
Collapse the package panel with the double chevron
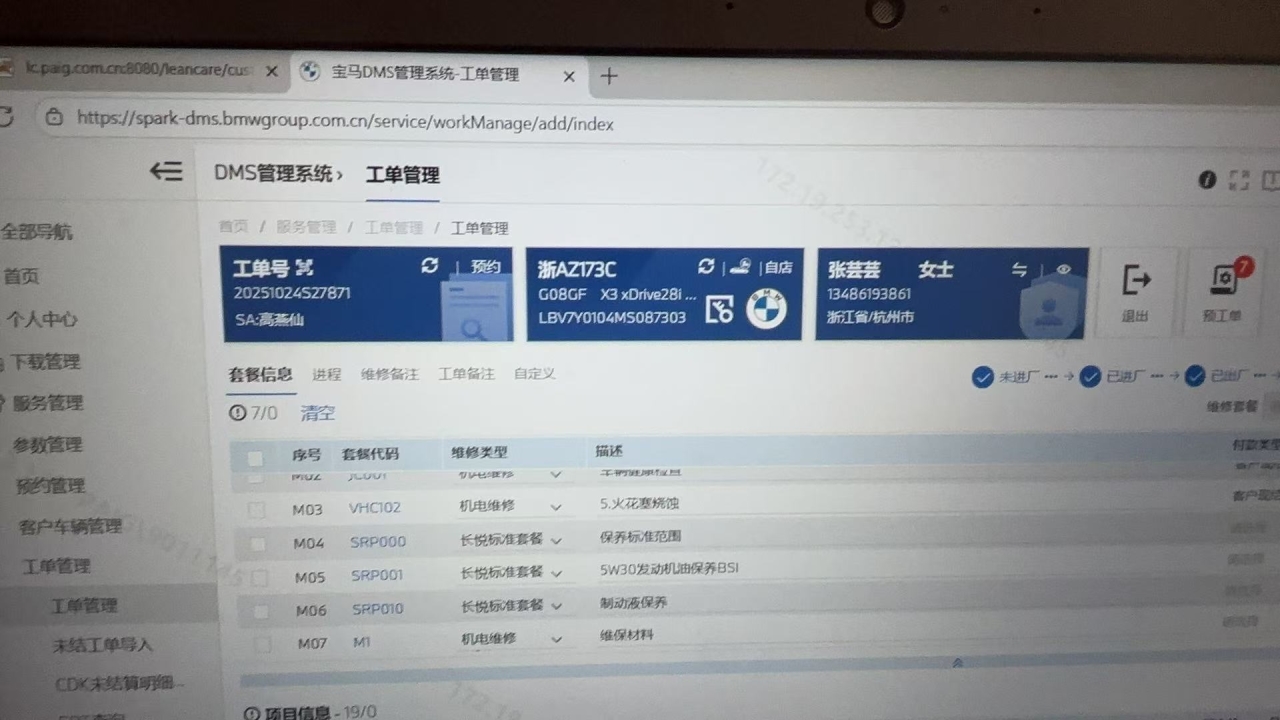(957, 662)
